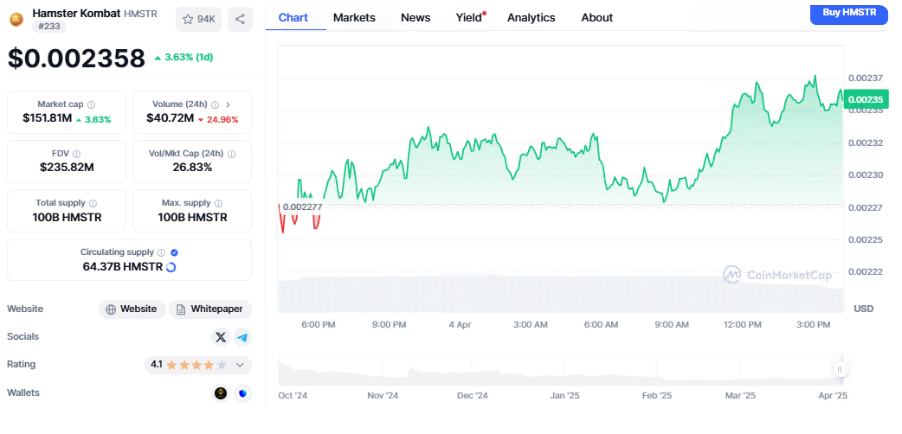Switch to the Markets tab

354,17
